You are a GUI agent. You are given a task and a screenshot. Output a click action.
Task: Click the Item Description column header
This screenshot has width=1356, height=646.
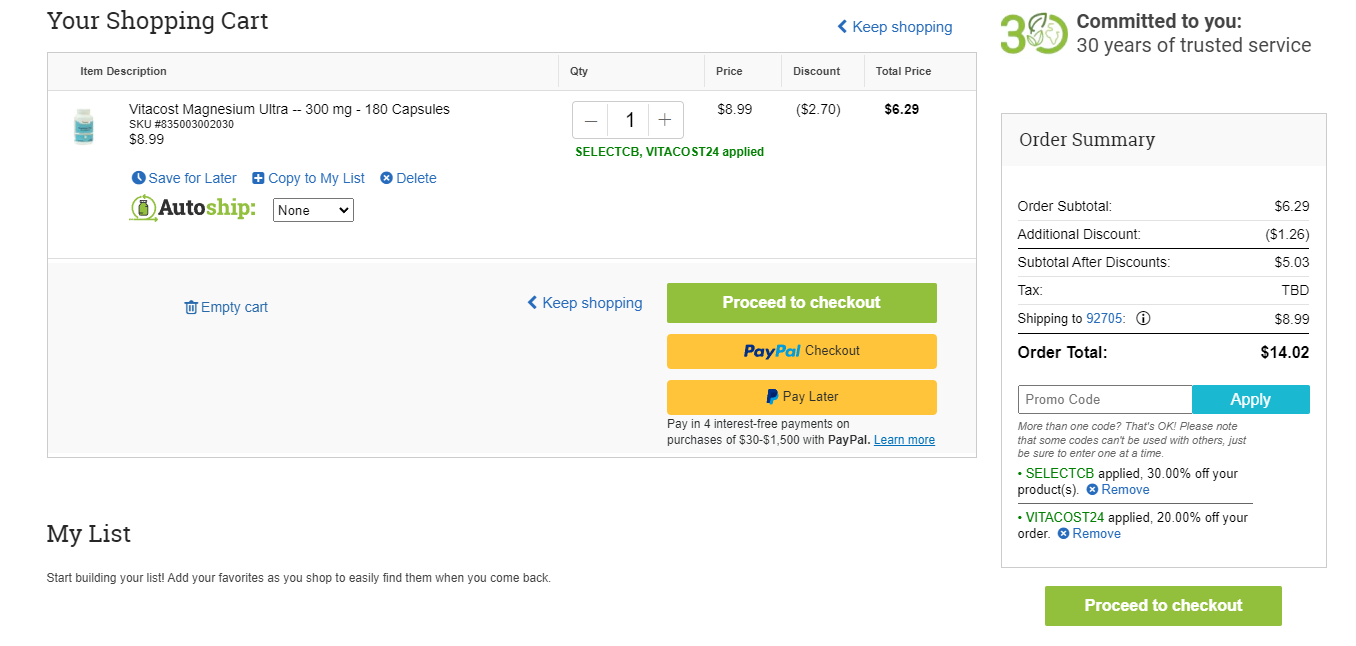point(124,71)
